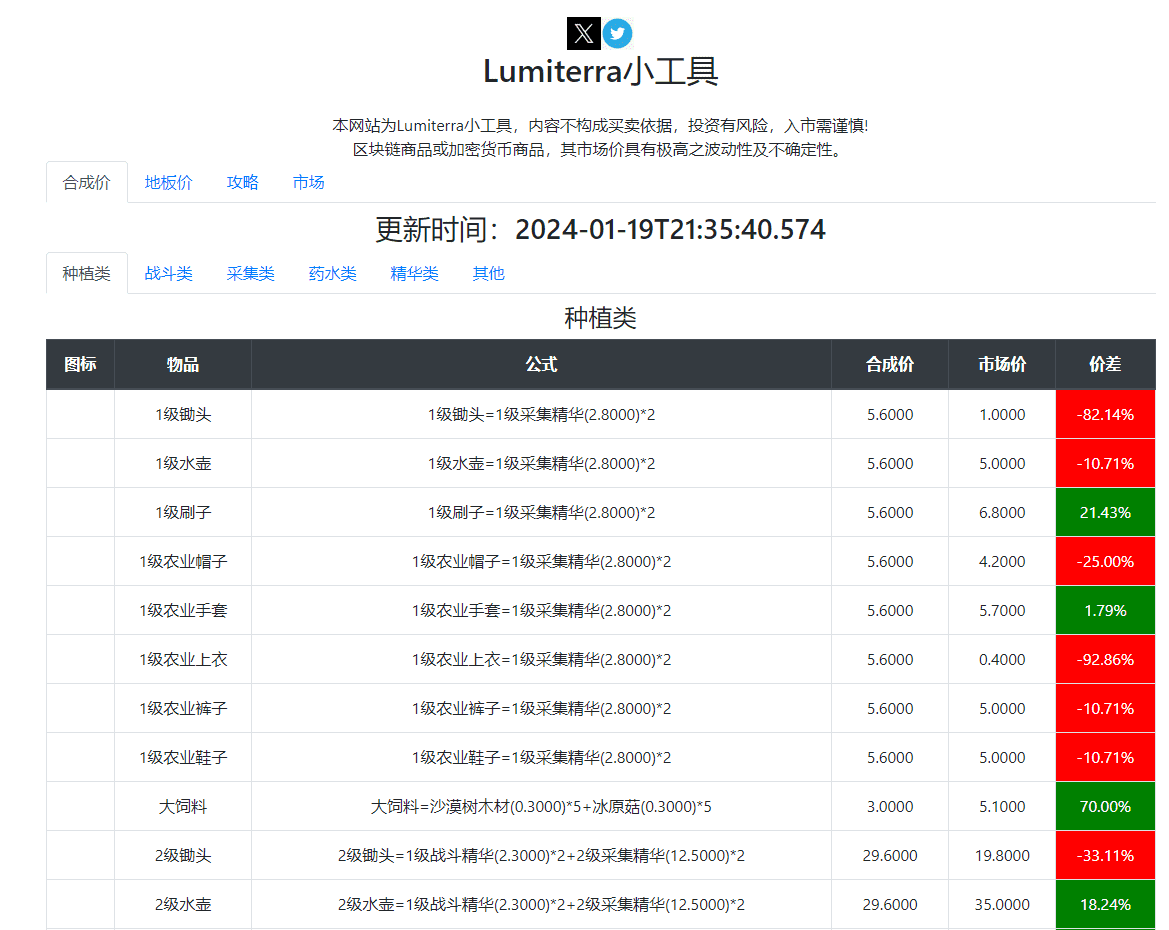Open the 市场 tab
The width and height of the screenshot is (1169, 930).
pyautogui.click(x=308, y=182)
